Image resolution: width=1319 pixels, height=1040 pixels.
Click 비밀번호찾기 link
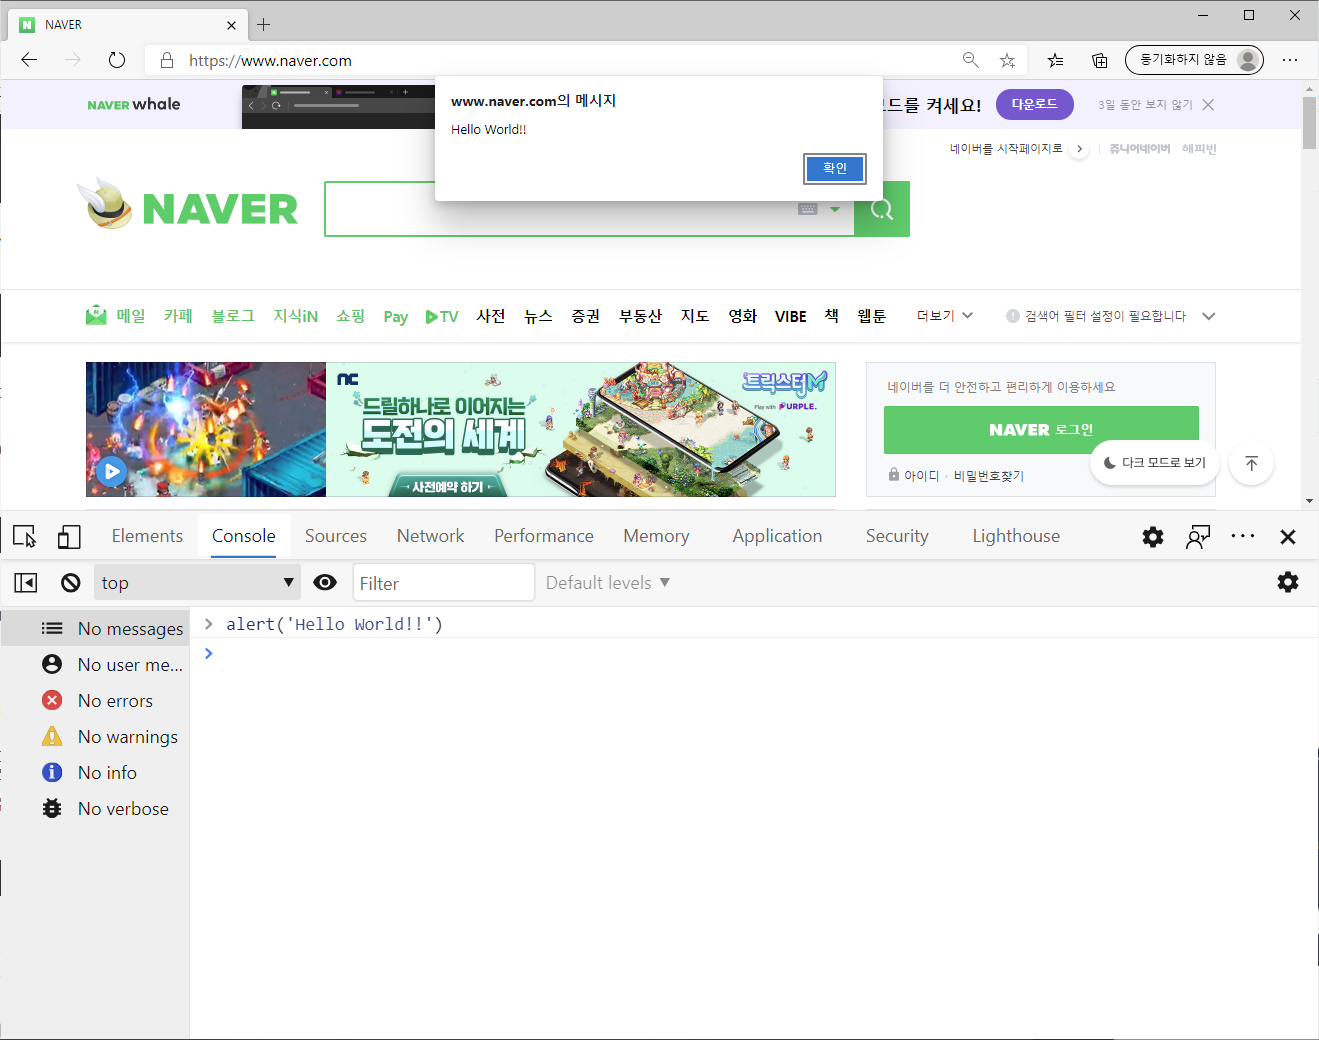coord(989,476)
